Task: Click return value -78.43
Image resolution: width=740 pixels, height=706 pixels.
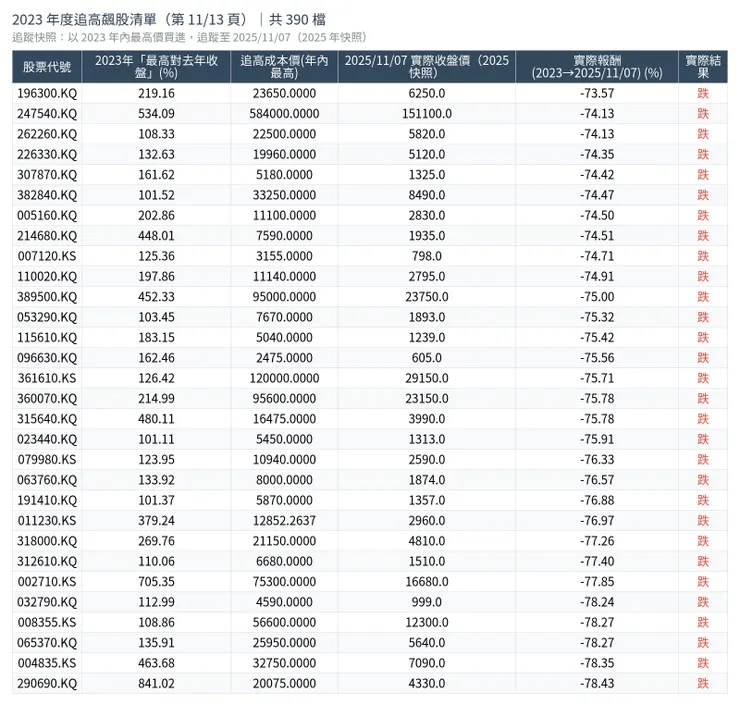Action: coord(597,683)
